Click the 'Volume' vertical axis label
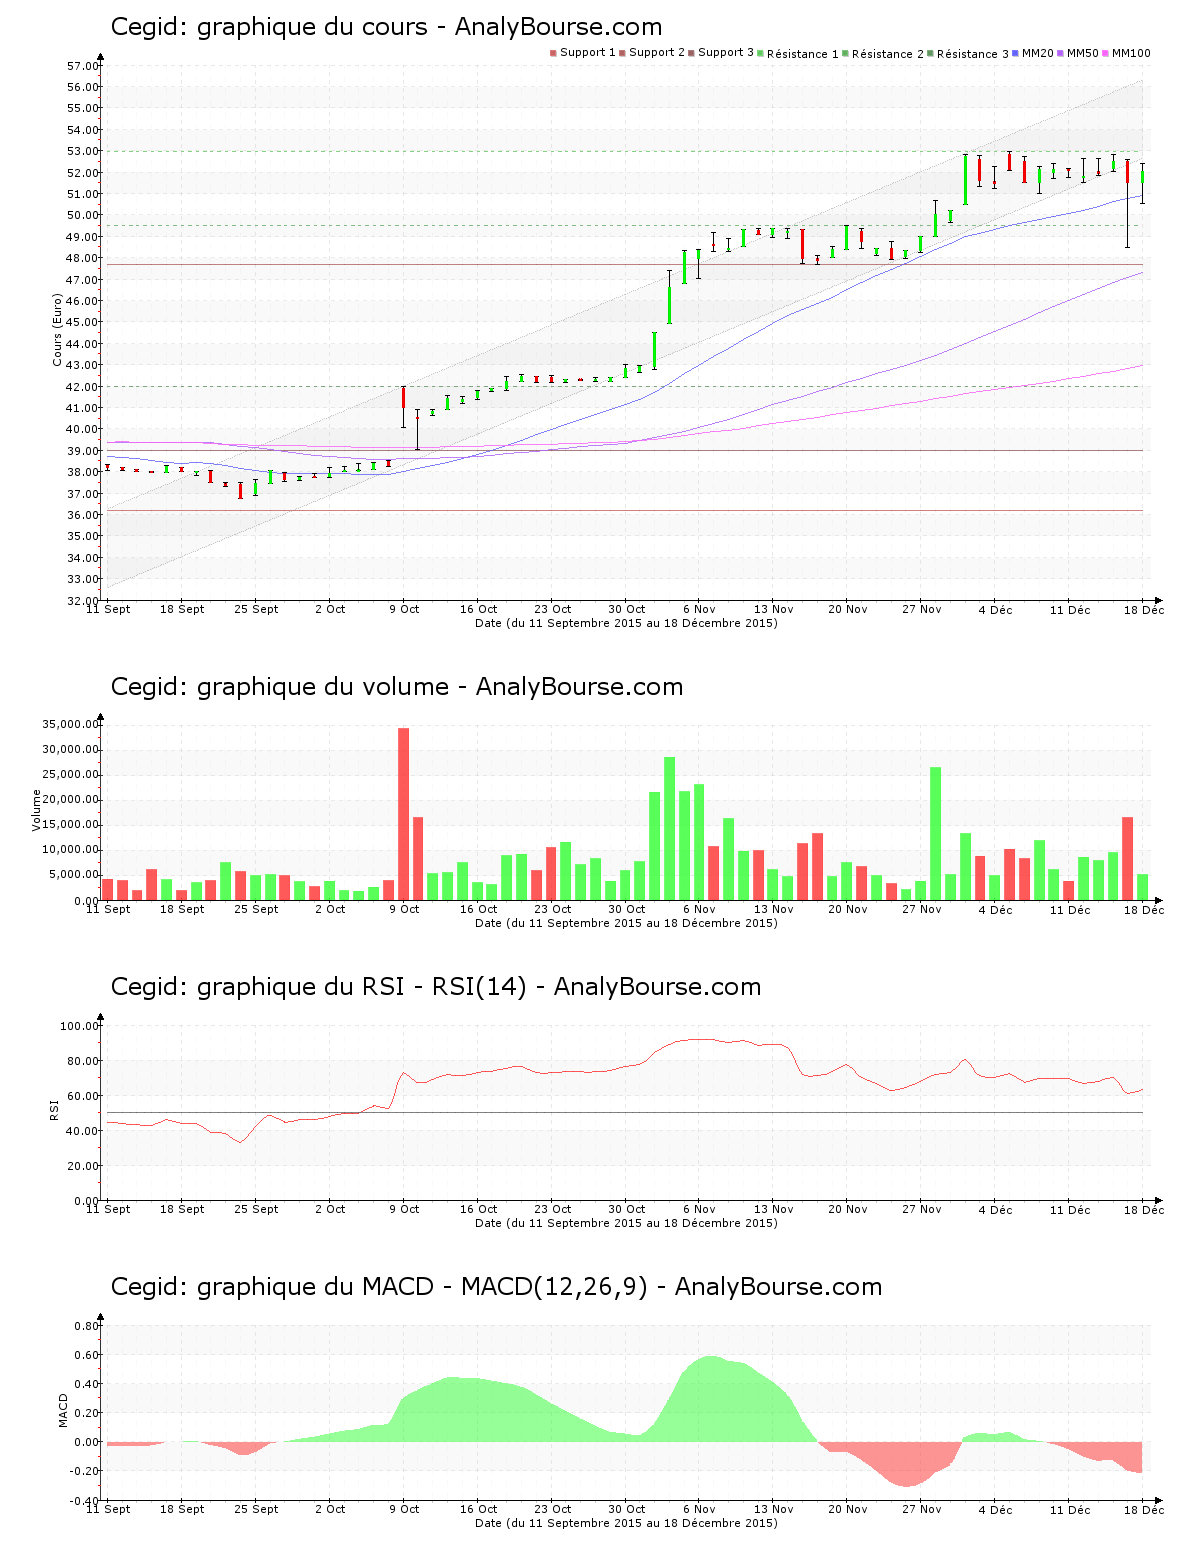The height and width of the screenshot is (1550, 1200). [x=37, y=810]
